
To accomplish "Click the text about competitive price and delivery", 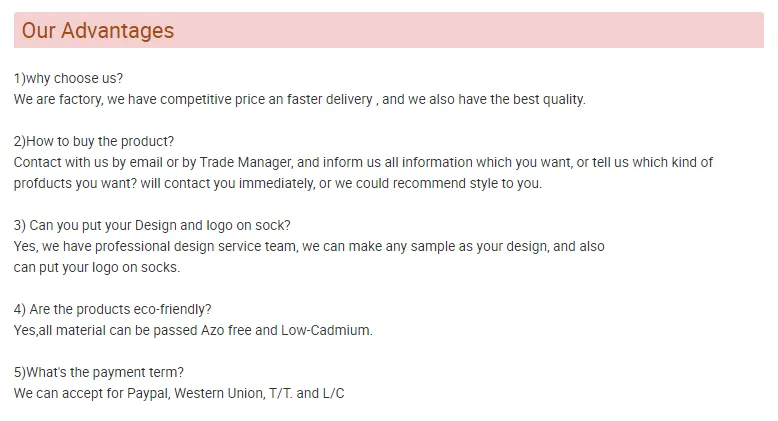I will click(300, 99).
